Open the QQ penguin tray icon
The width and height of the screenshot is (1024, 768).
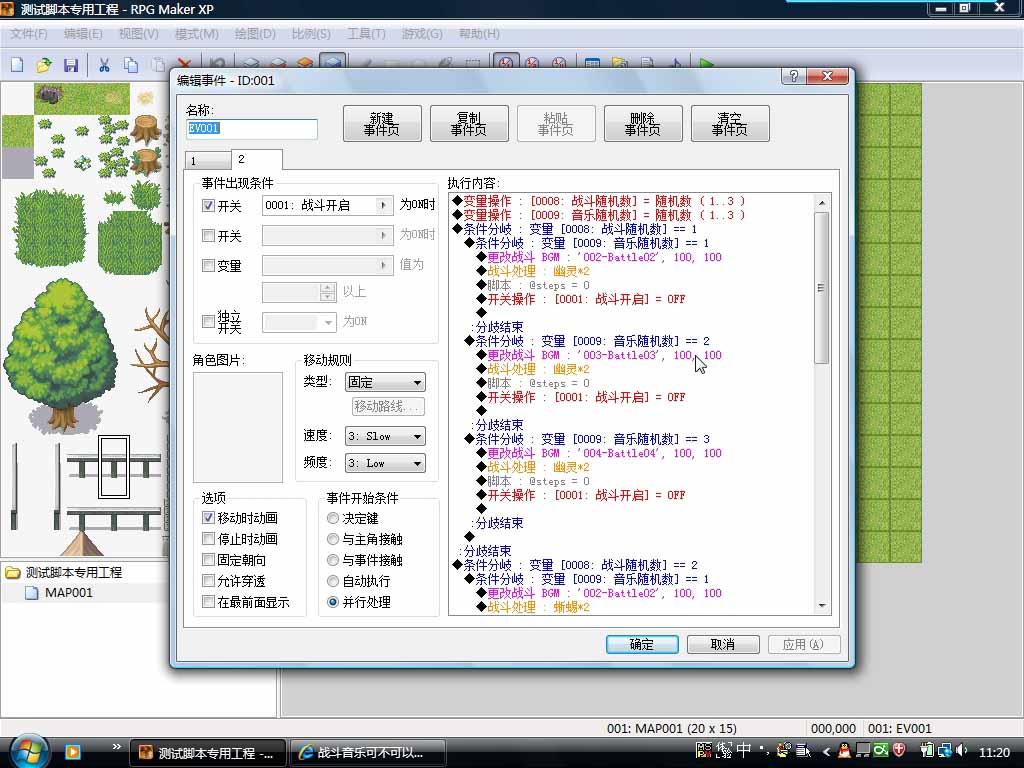(844, 751)
